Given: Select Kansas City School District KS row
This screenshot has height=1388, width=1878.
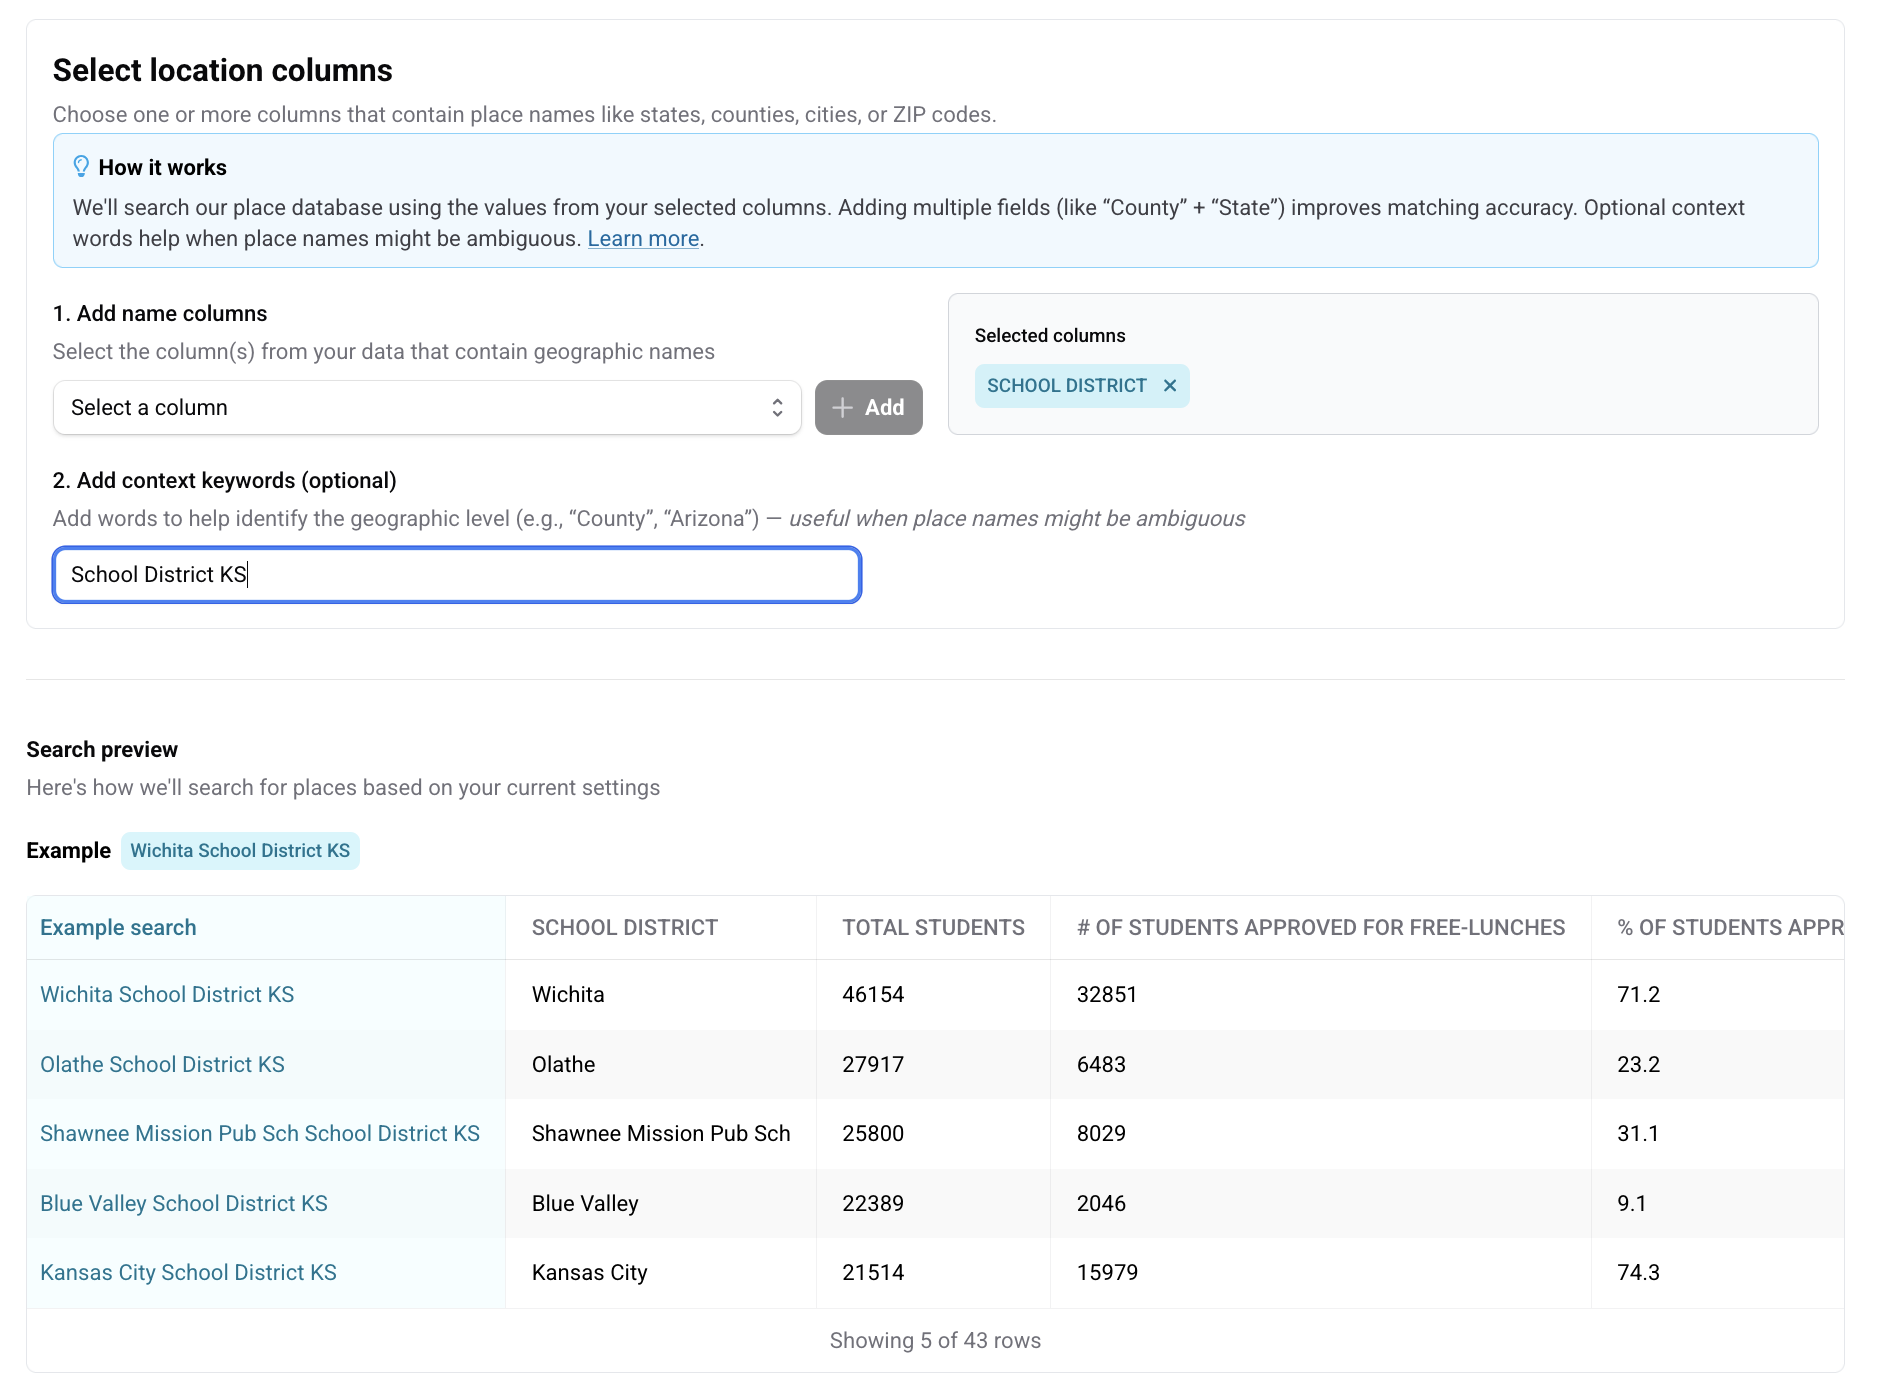Looking at the screenshot, I should pyautogui.click(x=188, y=1273).
